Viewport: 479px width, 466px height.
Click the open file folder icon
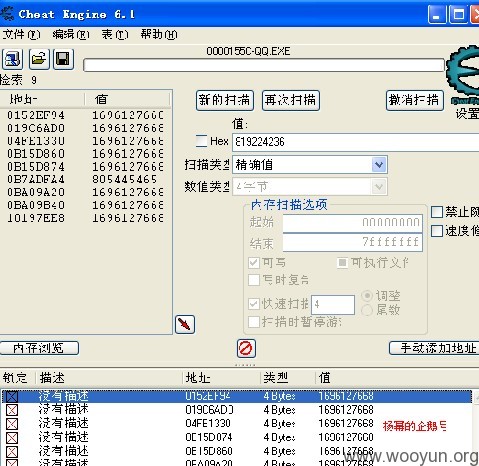point(39,59)
